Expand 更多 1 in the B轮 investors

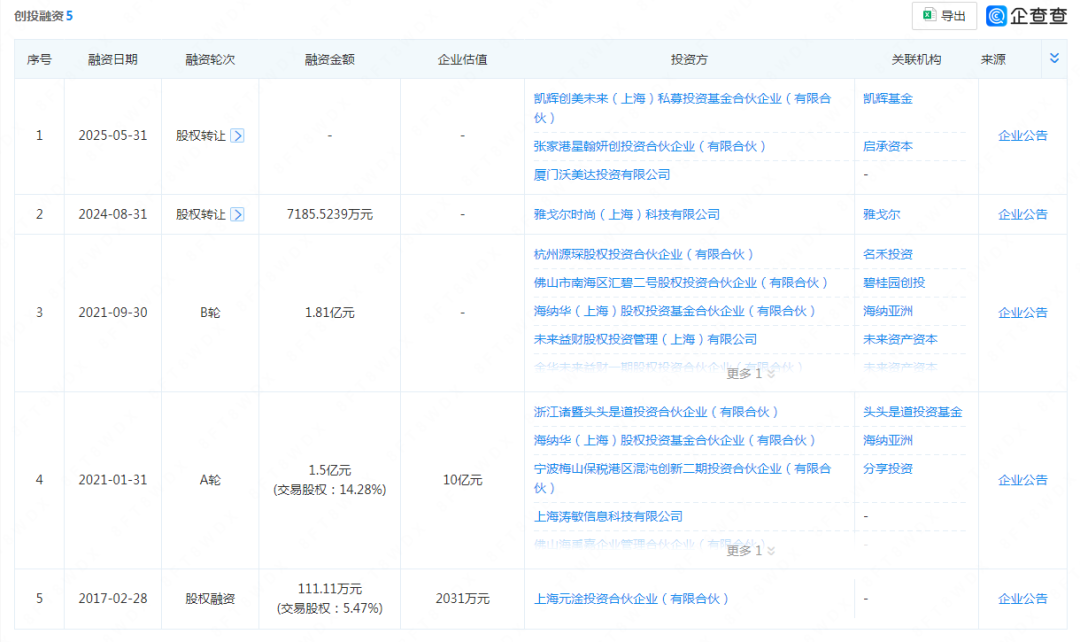(x=750, y=373)
